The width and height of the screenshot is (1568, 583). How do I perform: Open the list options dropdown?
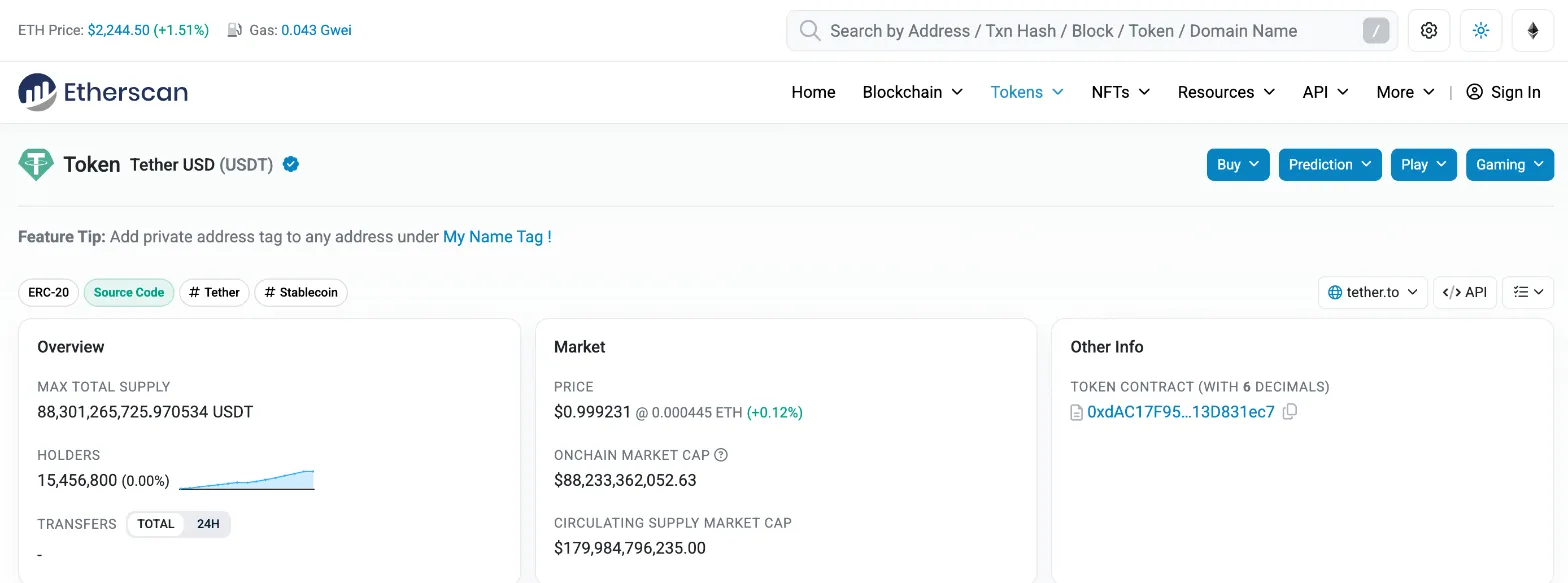1528,292
